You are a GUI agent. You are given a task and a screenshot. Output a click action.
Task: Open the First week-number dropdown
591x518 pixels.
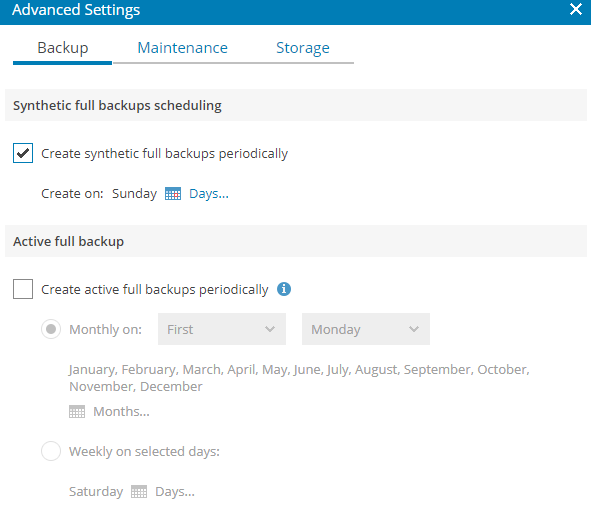[x=222, y=329]
